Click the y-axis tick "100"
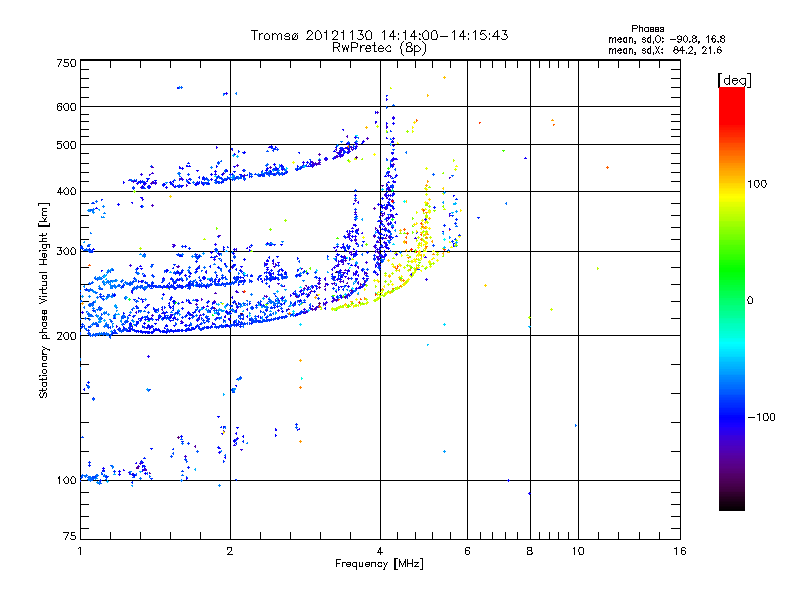Image resolution: width=800 pixels, height=600 pixels. 67,481
